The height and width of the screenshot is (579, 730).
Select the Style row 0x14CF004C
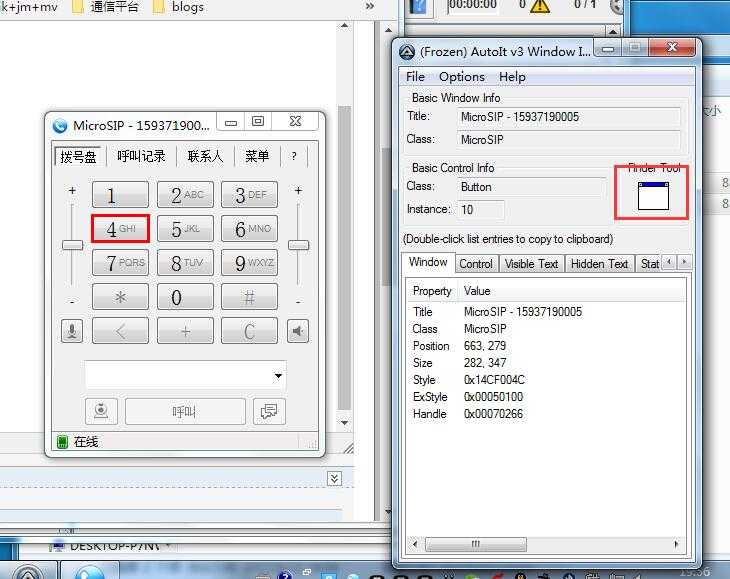tap(547, 380)
